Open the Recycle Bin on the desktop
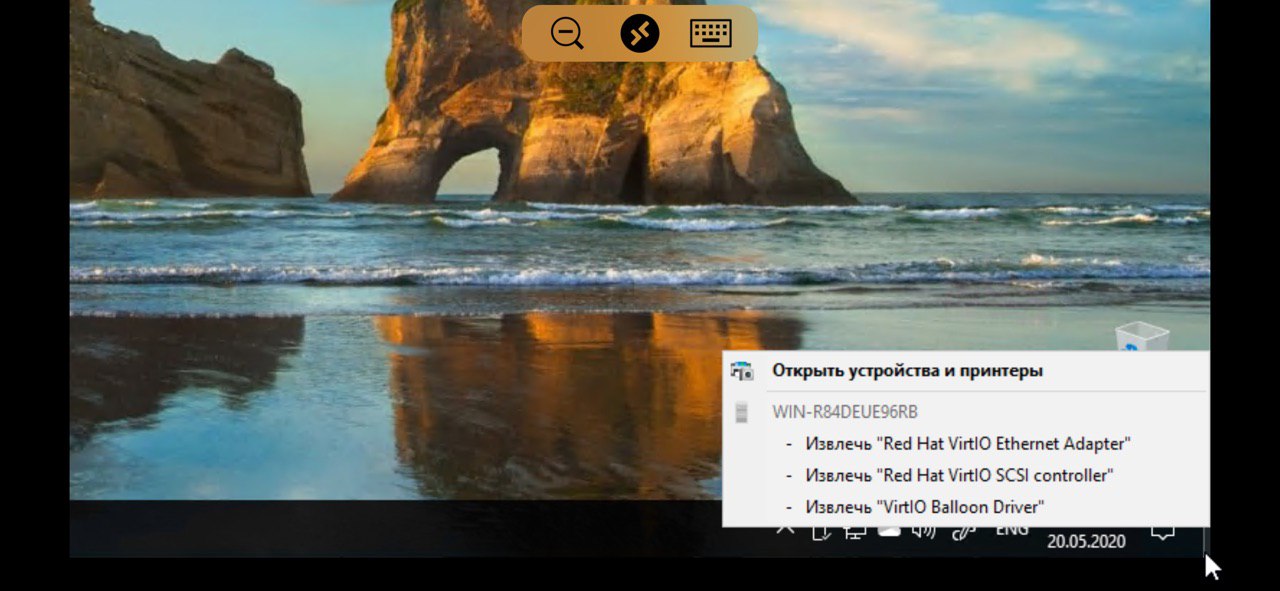 1142,338
